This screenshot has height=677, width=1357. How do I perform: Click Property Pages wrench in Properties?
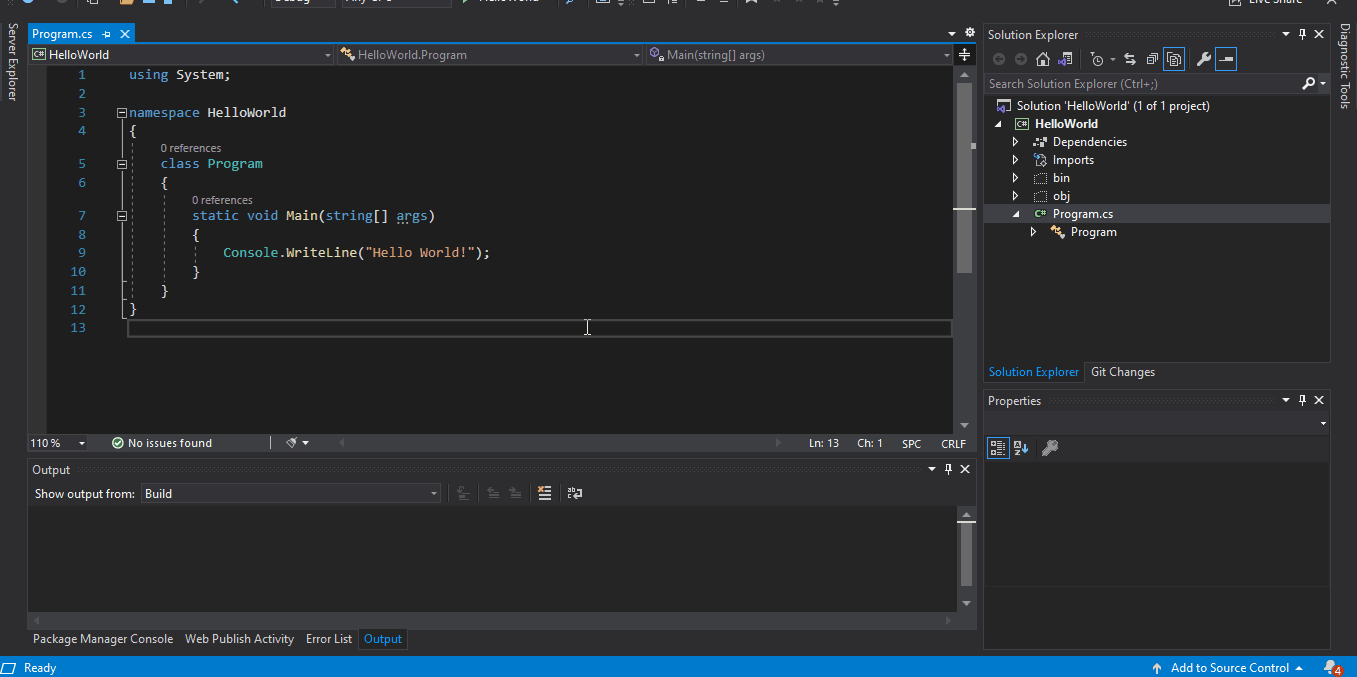(x=1050, y=448)
